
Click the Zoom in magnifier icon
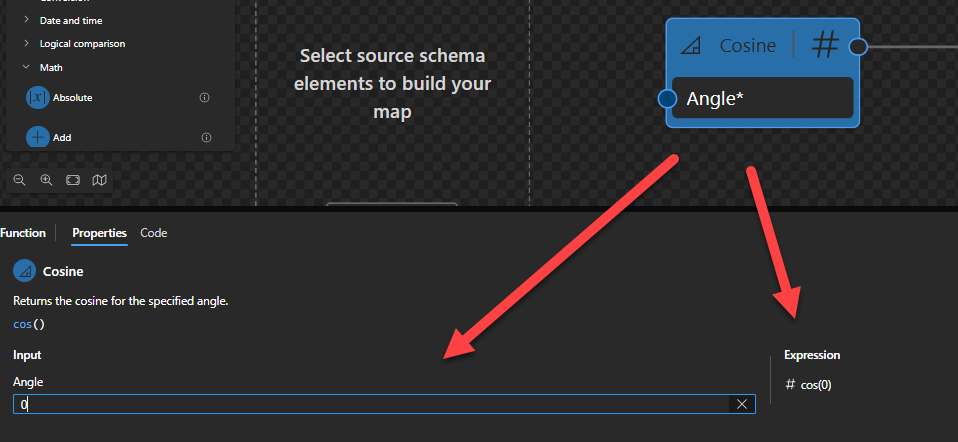46,180
